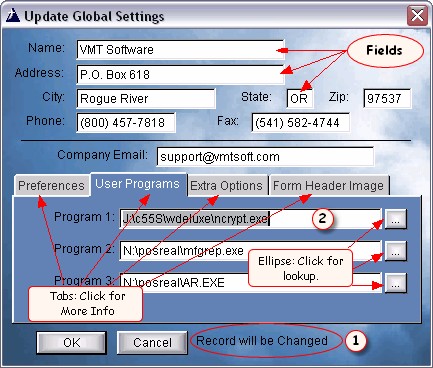Click the Company Email field
The image size is (433, 368).
[x=265, y=157]
